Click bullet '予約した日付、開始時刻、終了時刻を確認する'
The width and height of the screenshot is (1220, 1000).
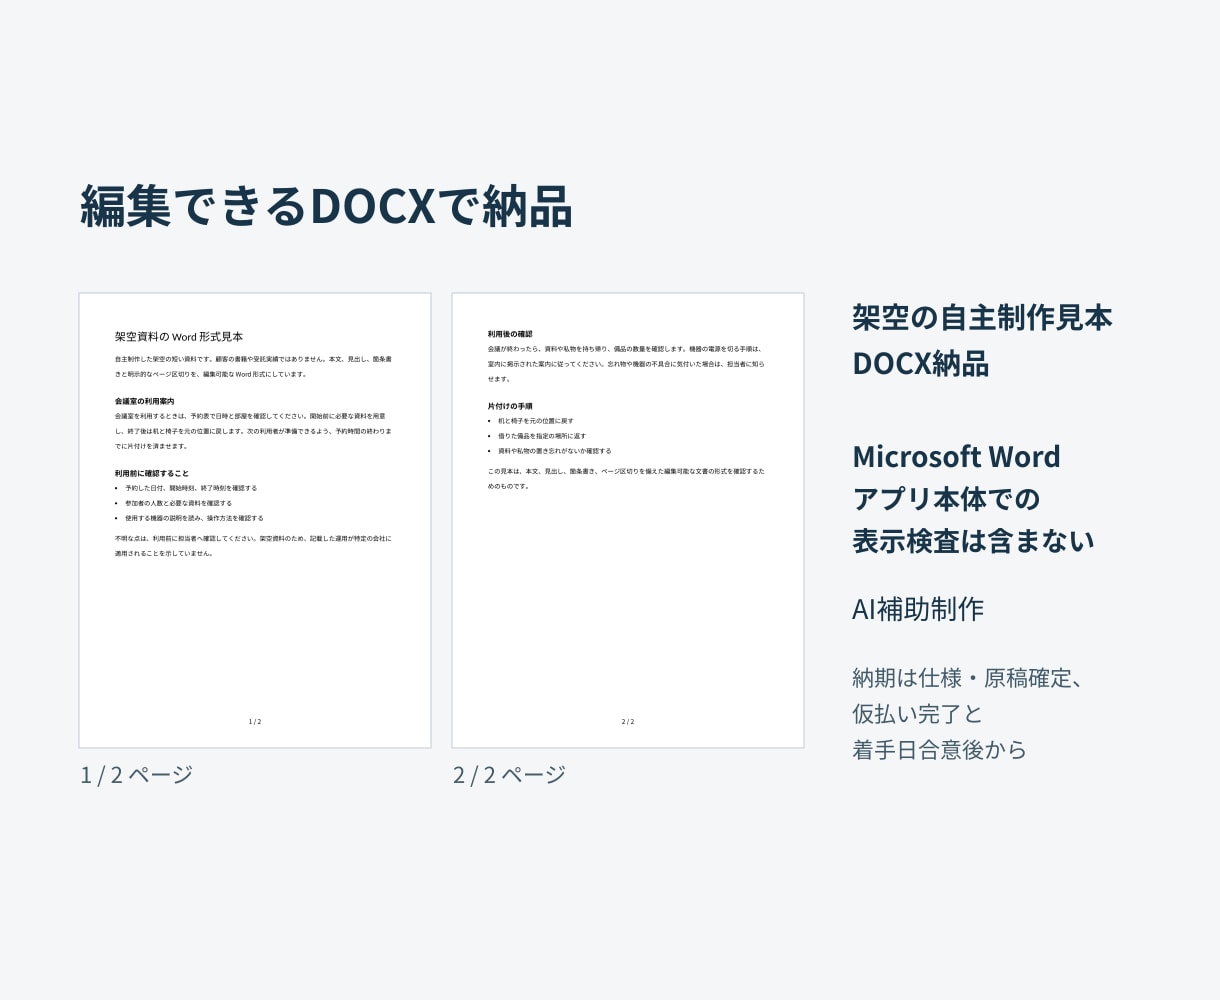(x=191, y=488)
